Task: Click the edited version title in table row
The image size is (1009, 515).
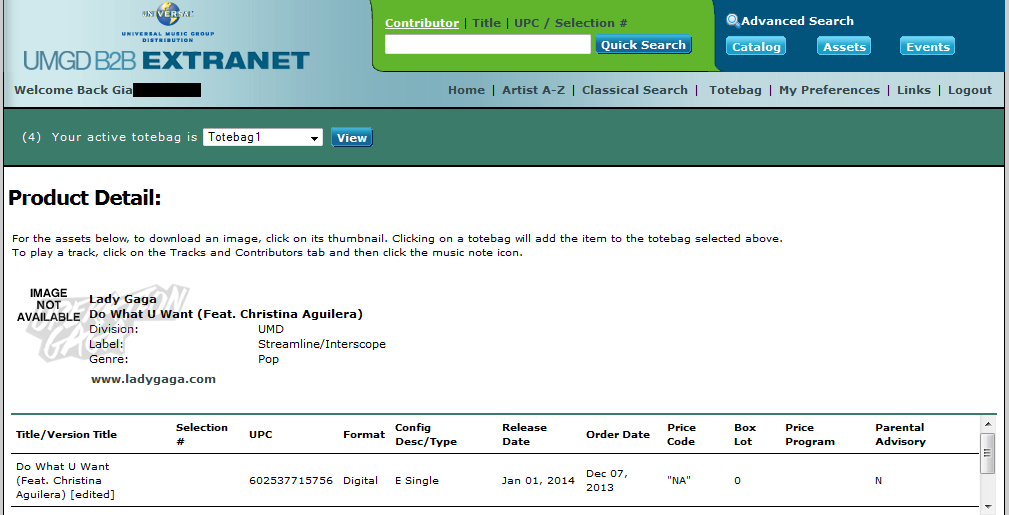Action: tap(65, 480)
